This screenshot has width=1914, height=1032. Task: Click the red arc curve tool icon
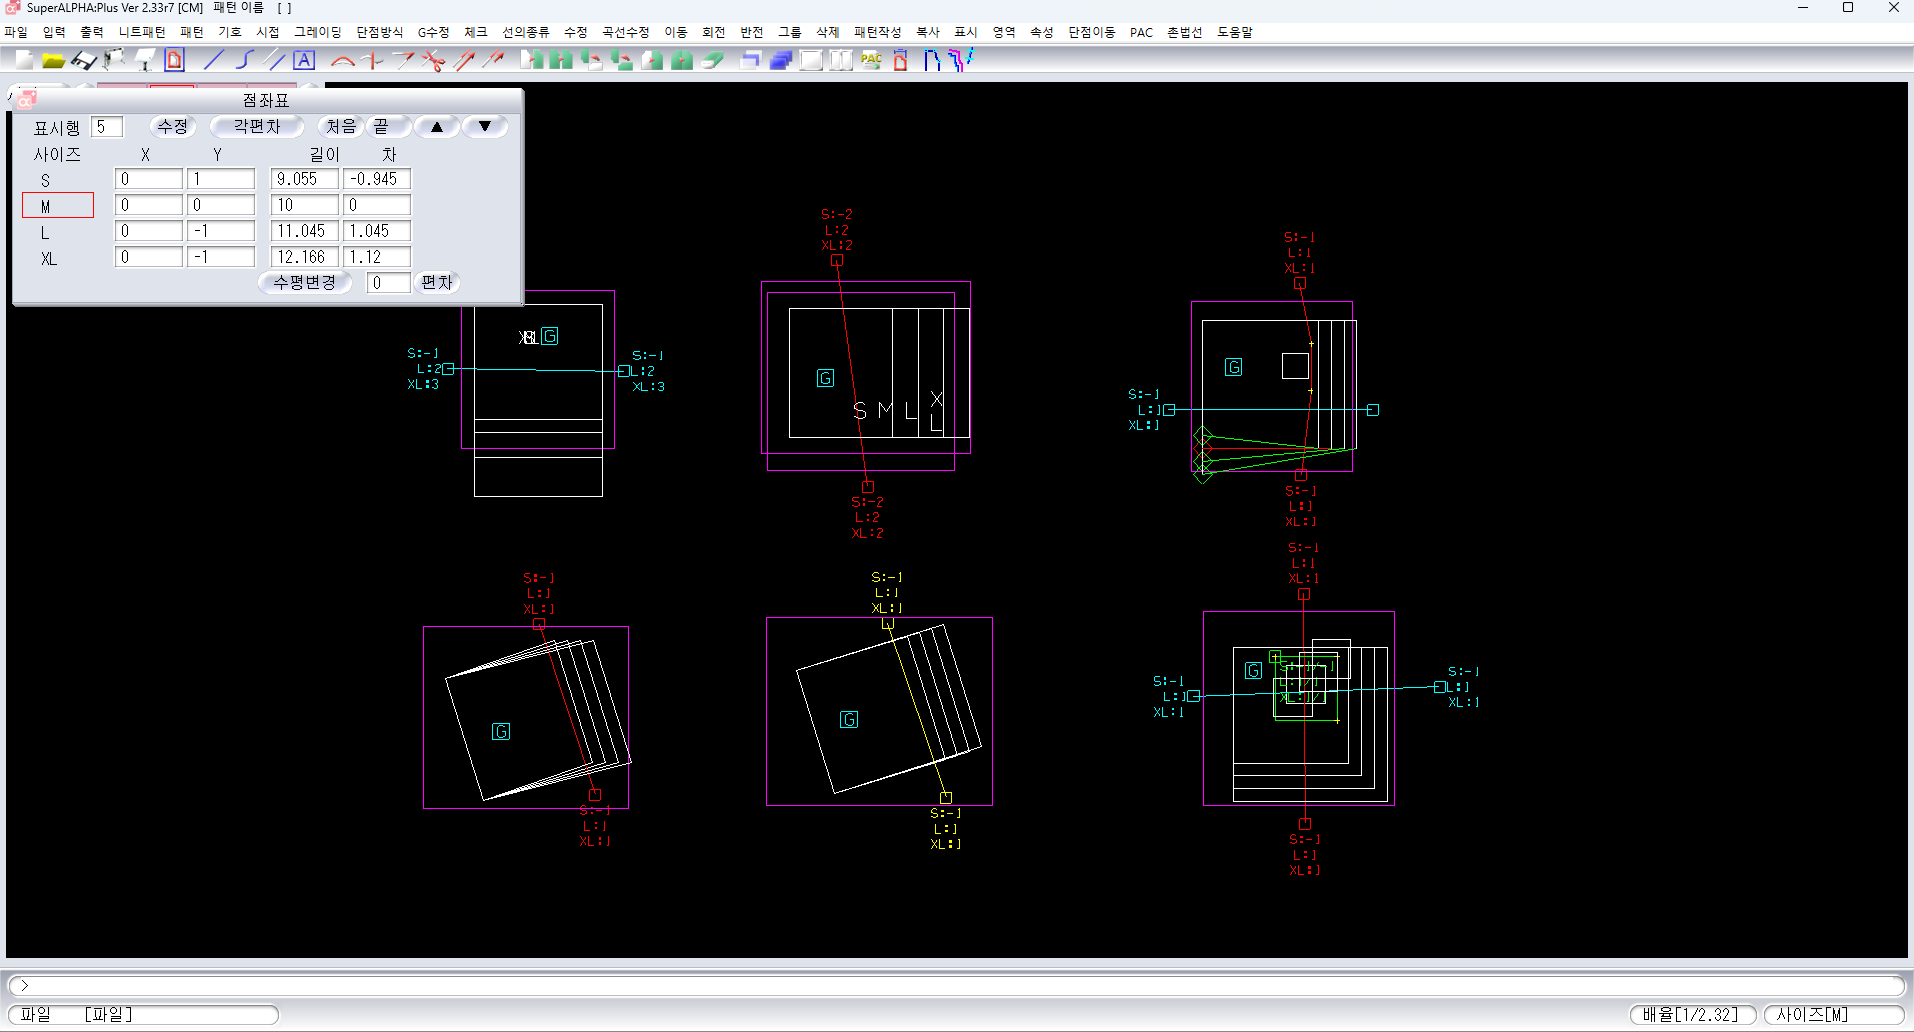(342, 61)
